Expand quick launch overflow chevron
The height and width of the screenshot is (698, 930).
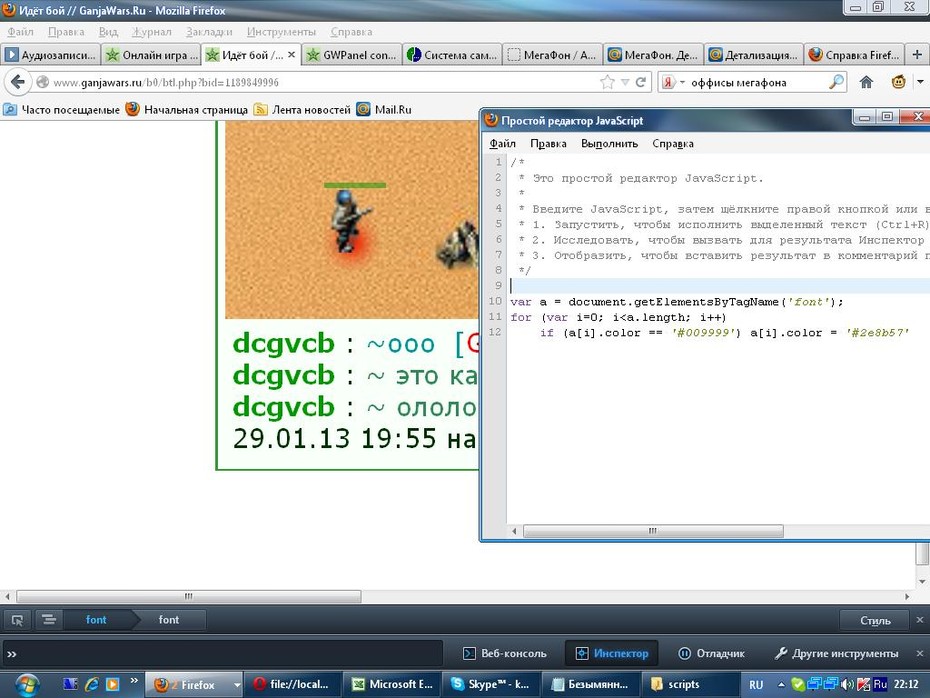(x=134, y=681)
